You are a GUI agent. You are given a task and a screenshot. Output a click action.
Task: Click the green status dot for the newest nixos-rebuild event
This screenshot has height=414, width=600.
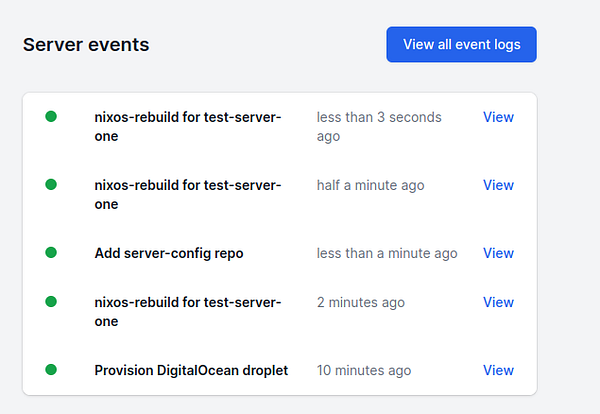click(x=51, y=117)
